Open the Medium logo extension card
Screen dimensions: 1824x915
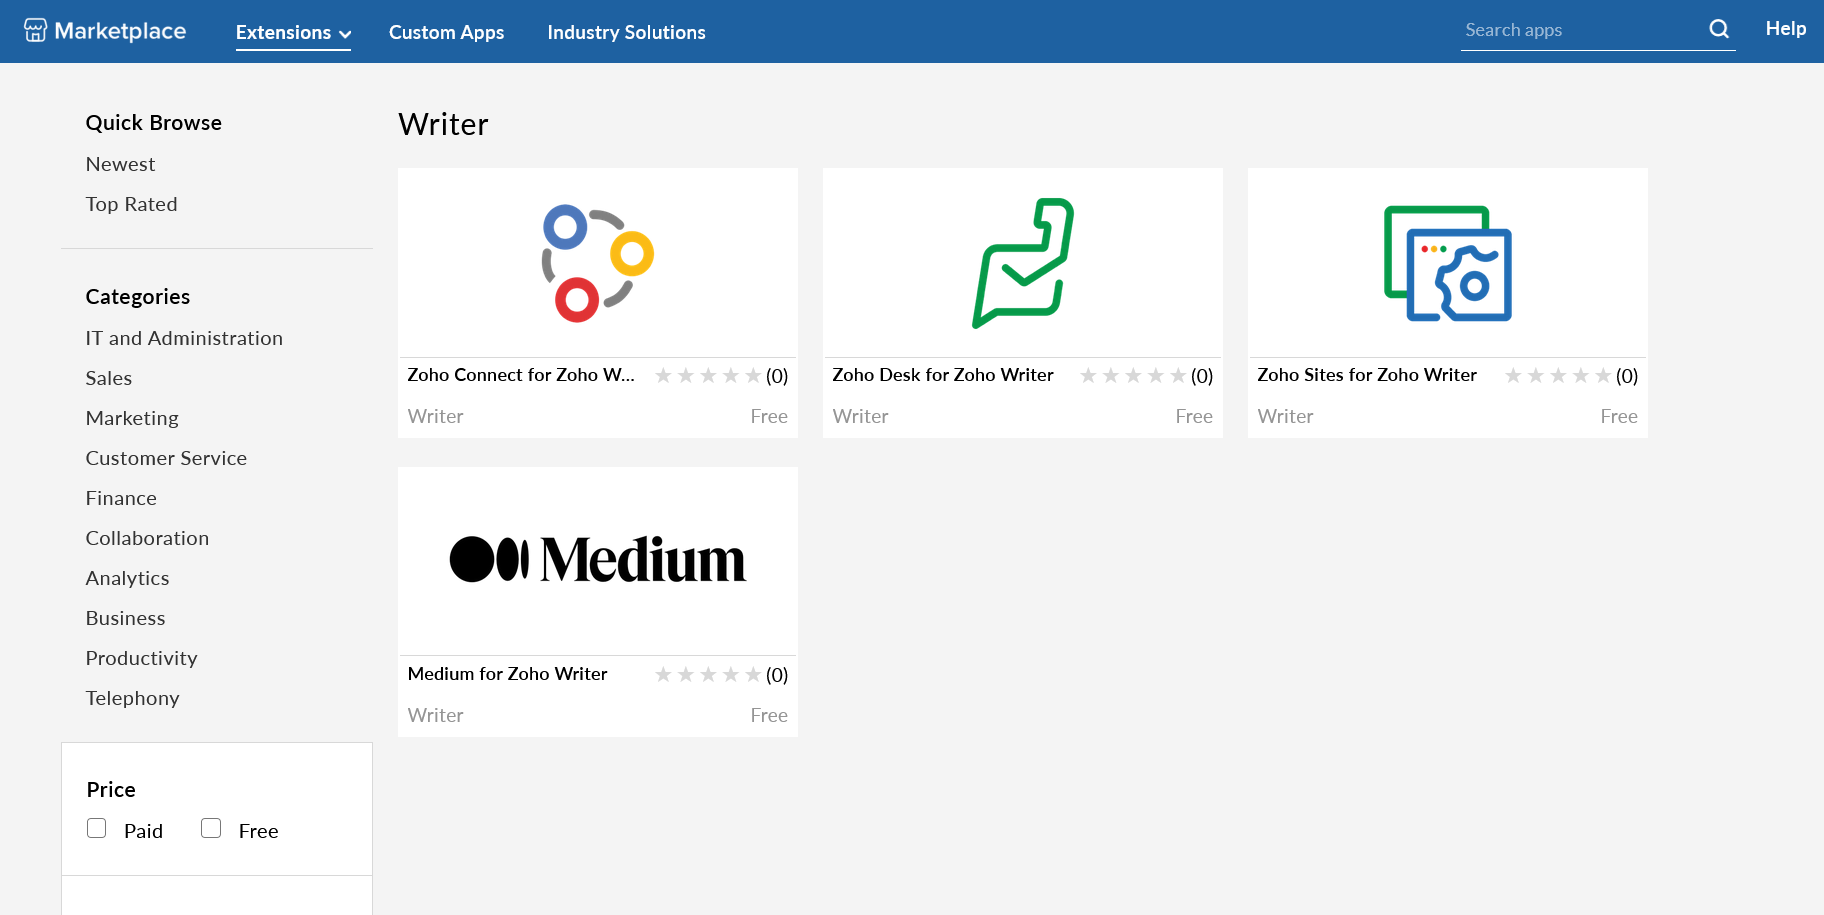pyautogui.click(x=598, y=560)
